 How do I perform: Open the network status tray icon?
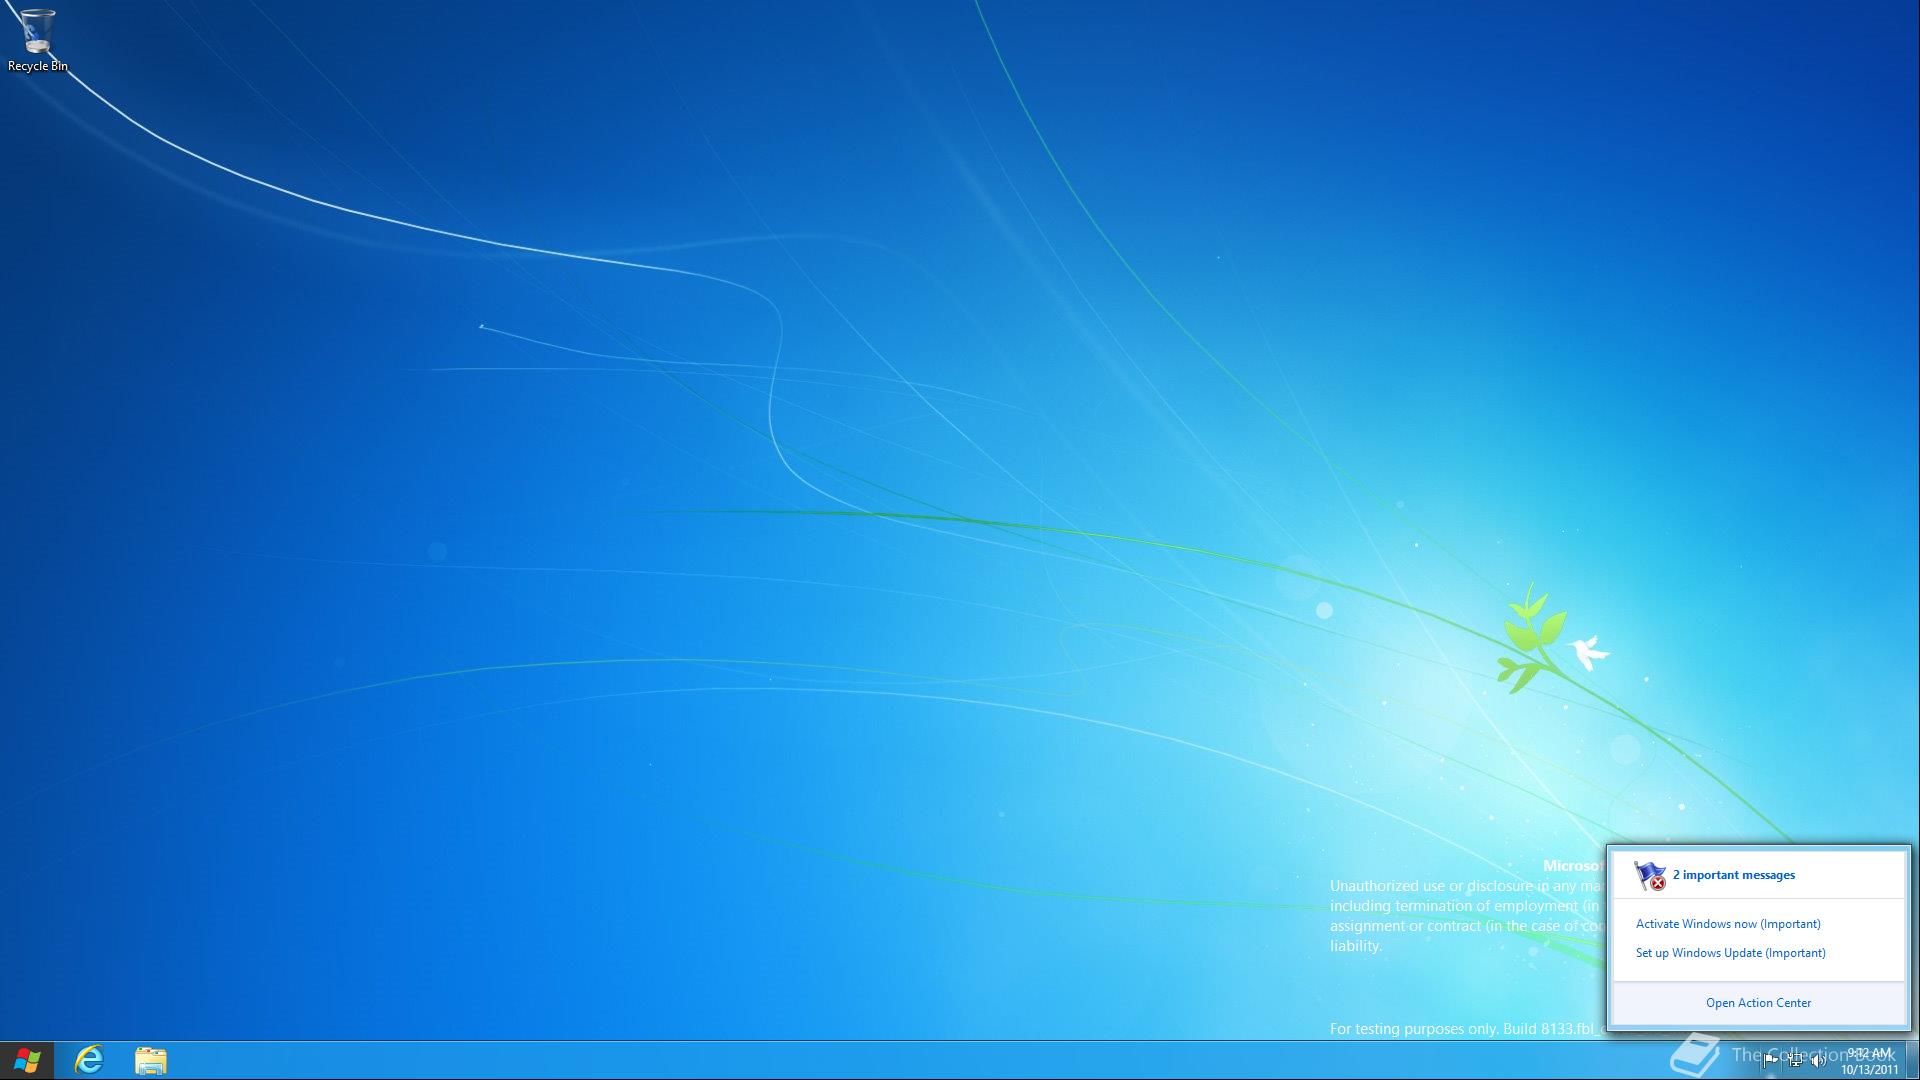point(1795,1060)
